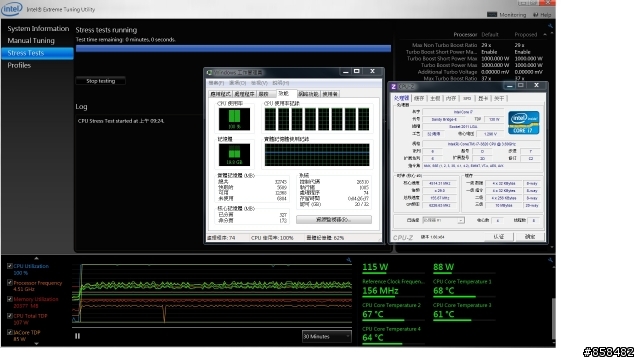Click the 115 W monitor value
640x360 pixels.
(x=375, y=267)
